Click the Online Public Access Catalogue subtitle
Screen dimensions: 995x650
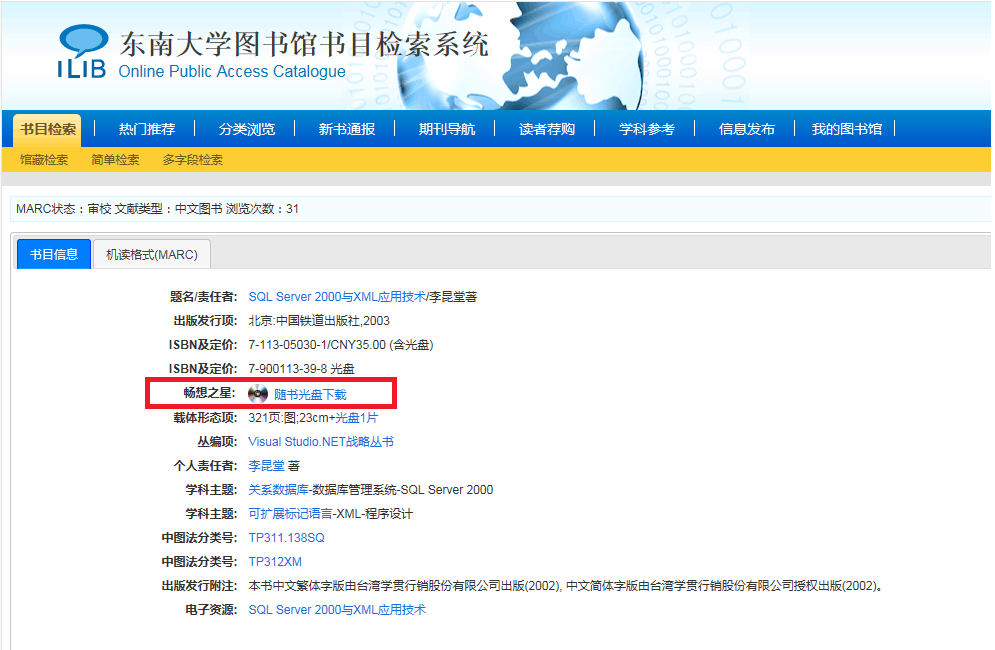[232, 72]
